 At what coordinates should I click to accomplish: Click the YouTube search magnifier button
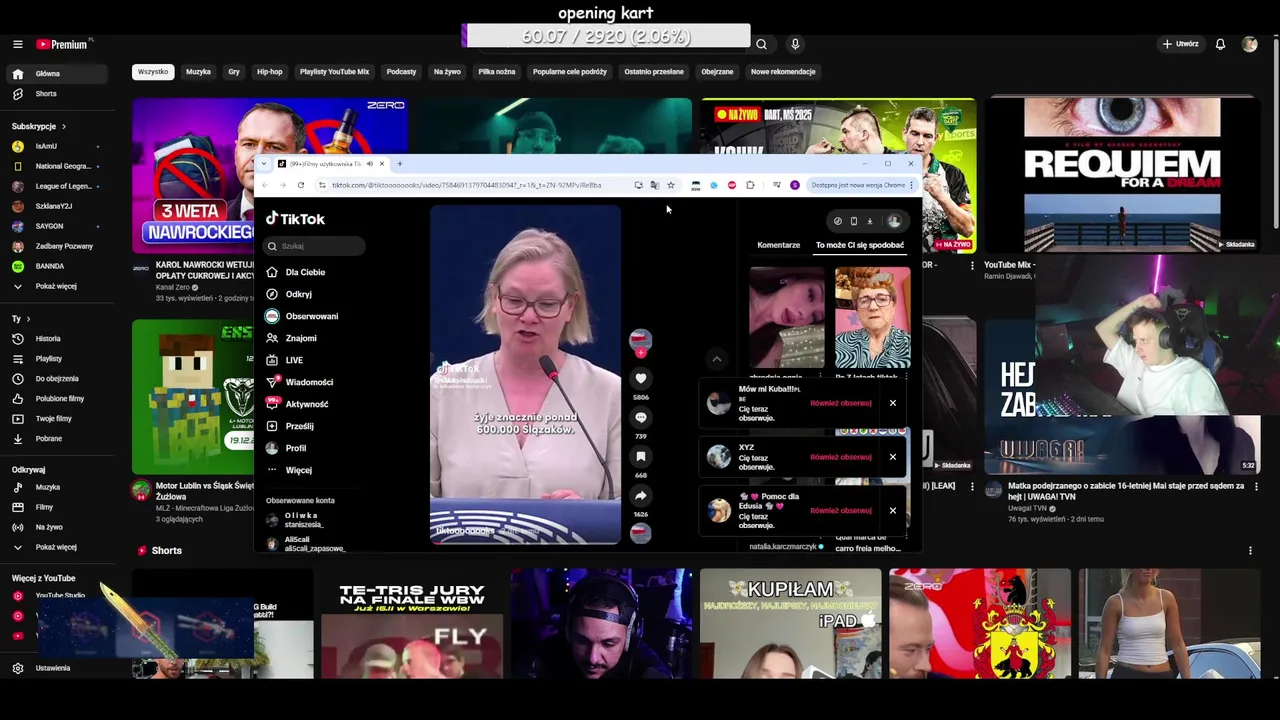pos(761,44)
